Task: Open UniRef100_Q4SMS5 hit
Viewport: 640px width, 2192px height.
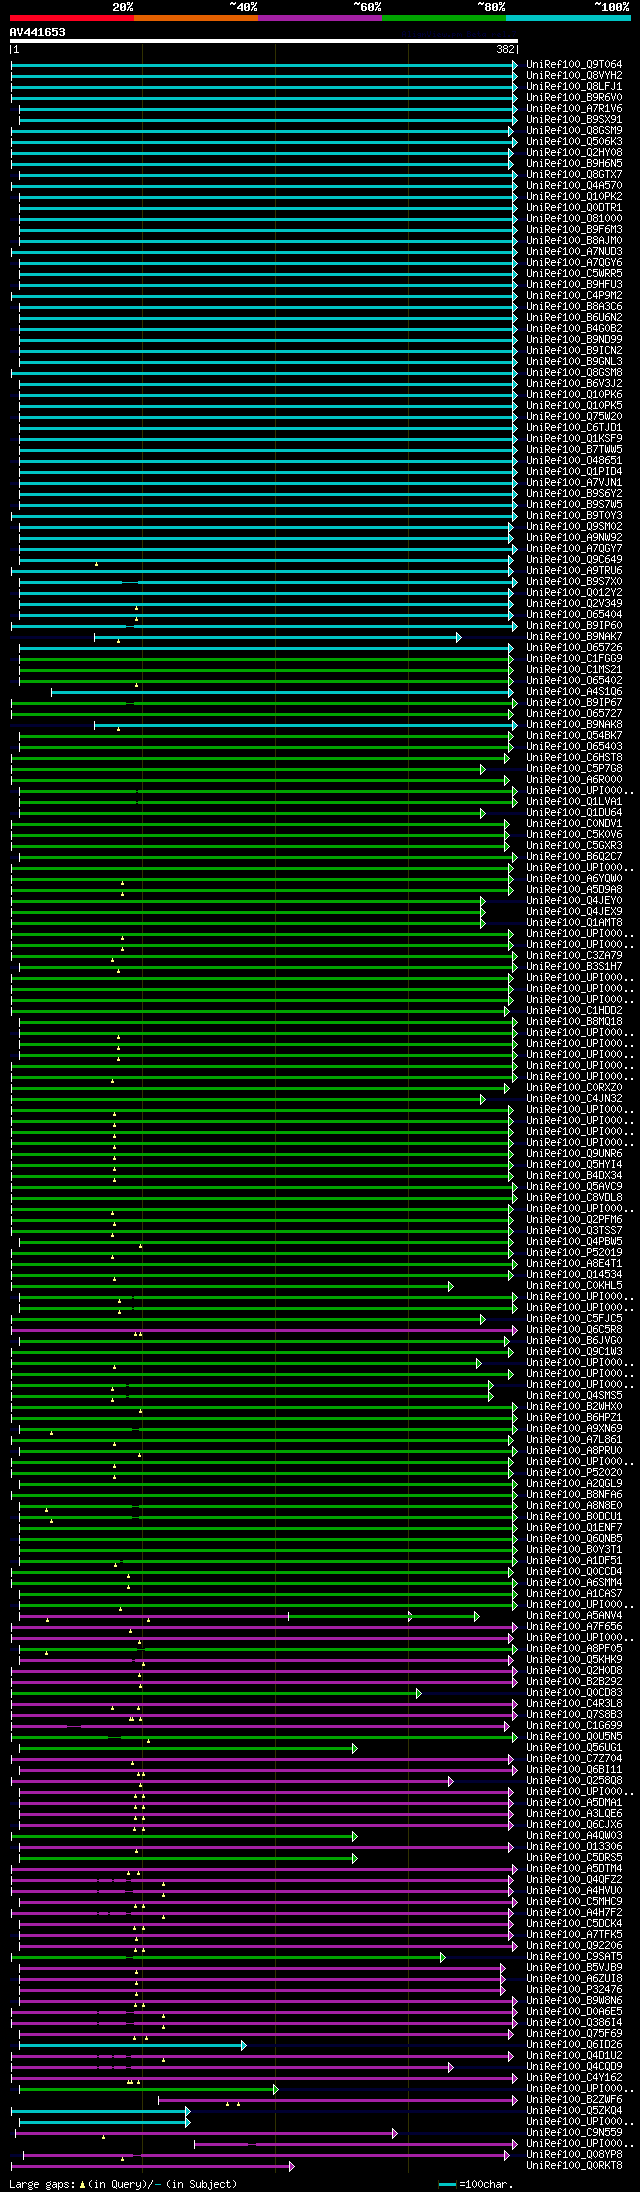Action: coord(574,1396)
